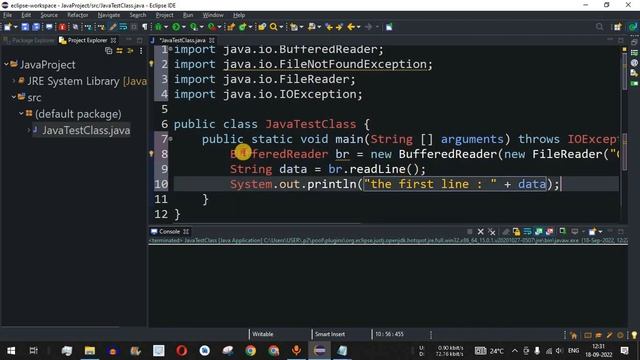Open Opera browser from taskbar
Screen dimensions: 640x360
182,351
